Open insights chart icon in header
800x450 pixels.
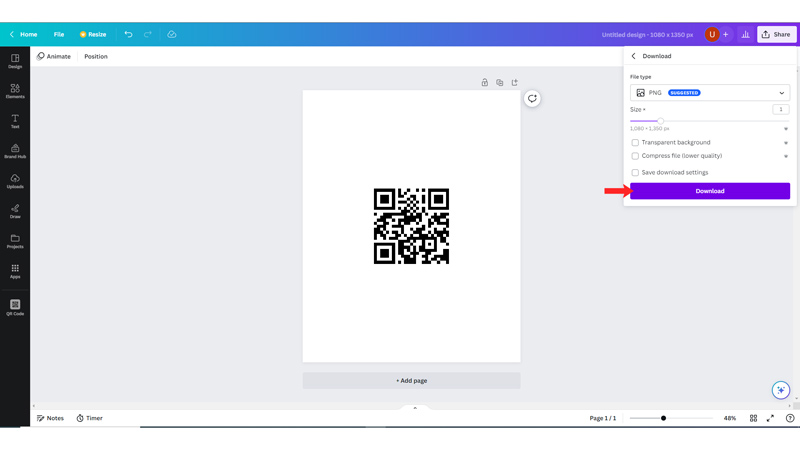click(x=745, y=34)
